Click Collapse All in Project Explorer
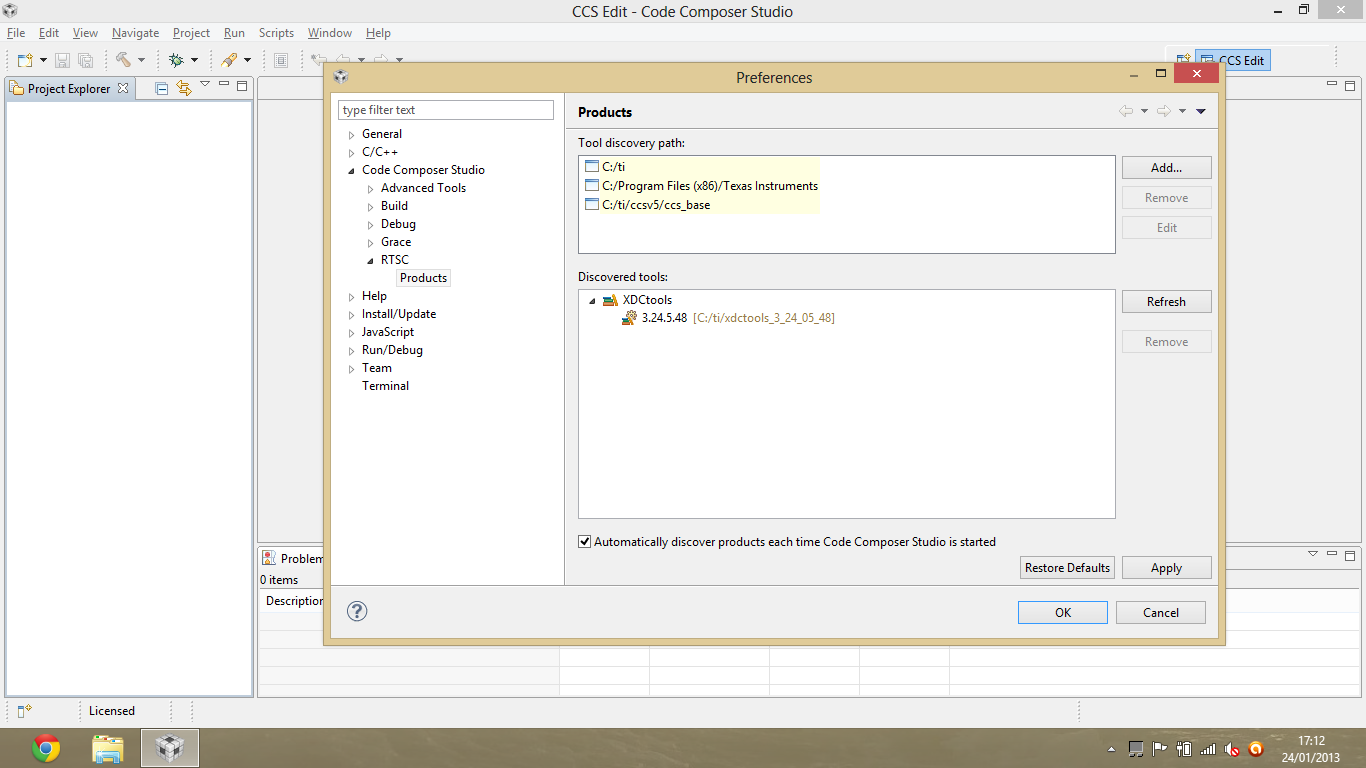Screen dimensions: 1366x768 [x=162, y=88]
